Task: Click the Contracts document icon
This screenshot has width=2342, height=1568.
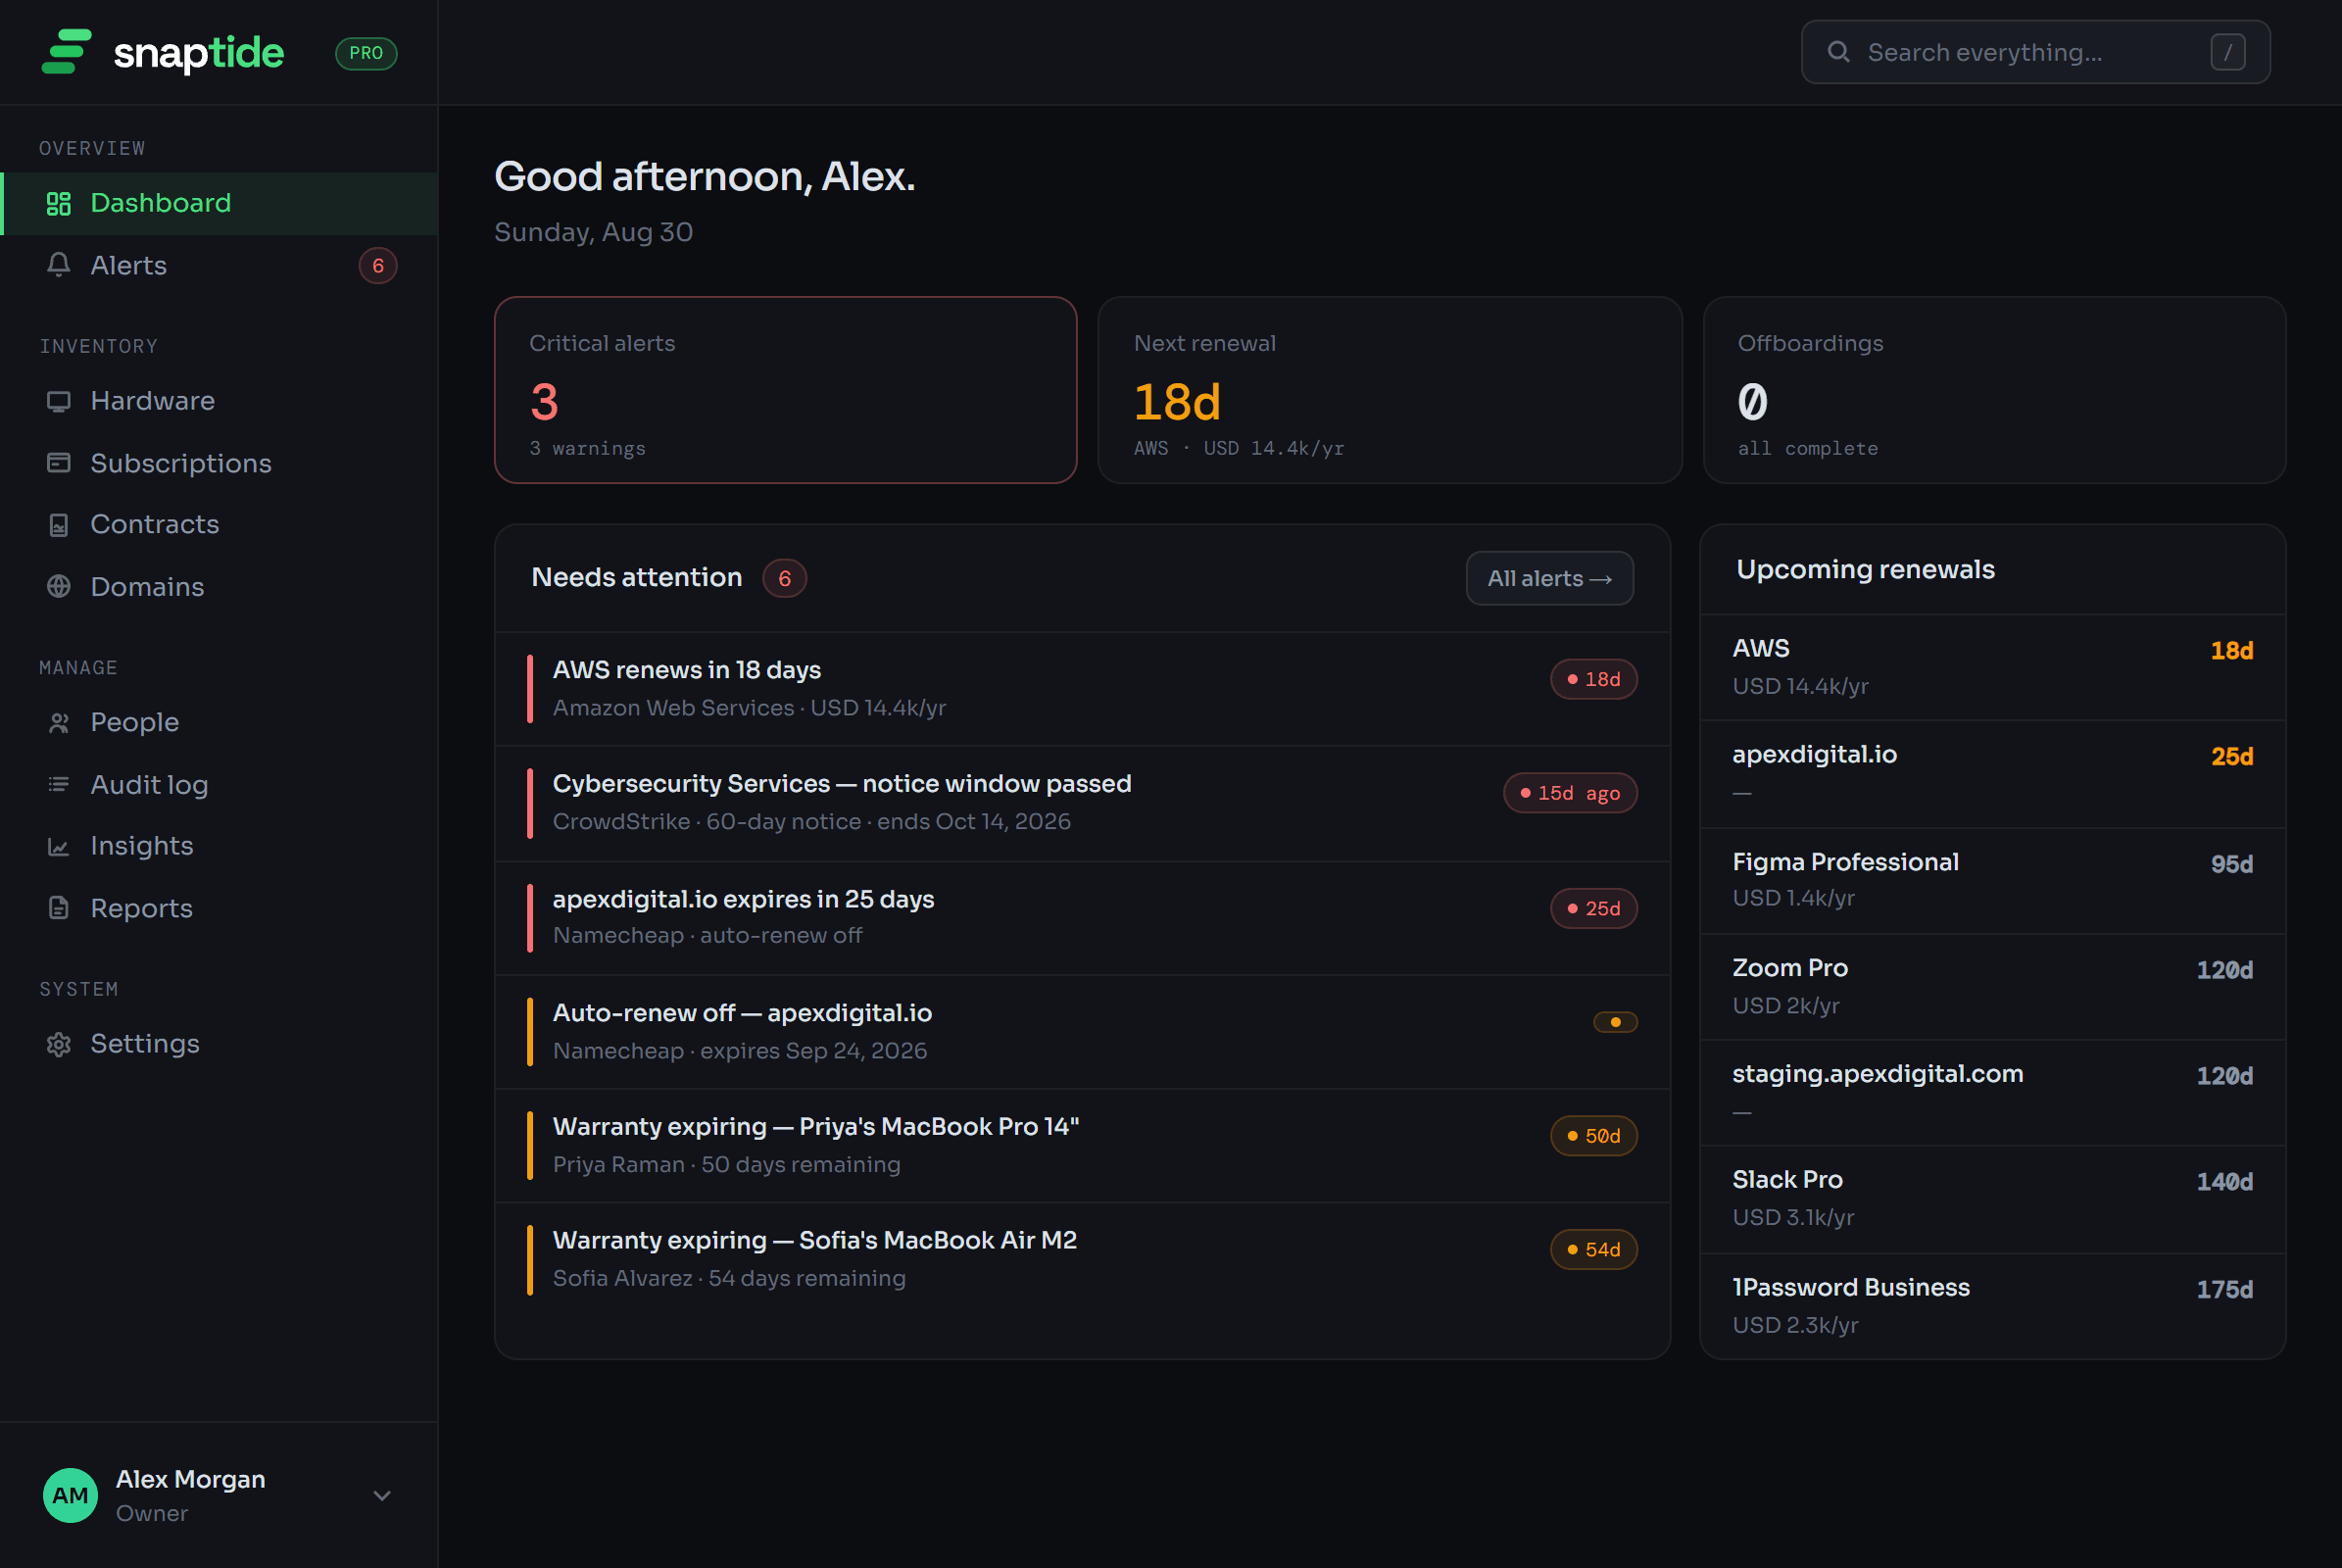Action: 59,525
